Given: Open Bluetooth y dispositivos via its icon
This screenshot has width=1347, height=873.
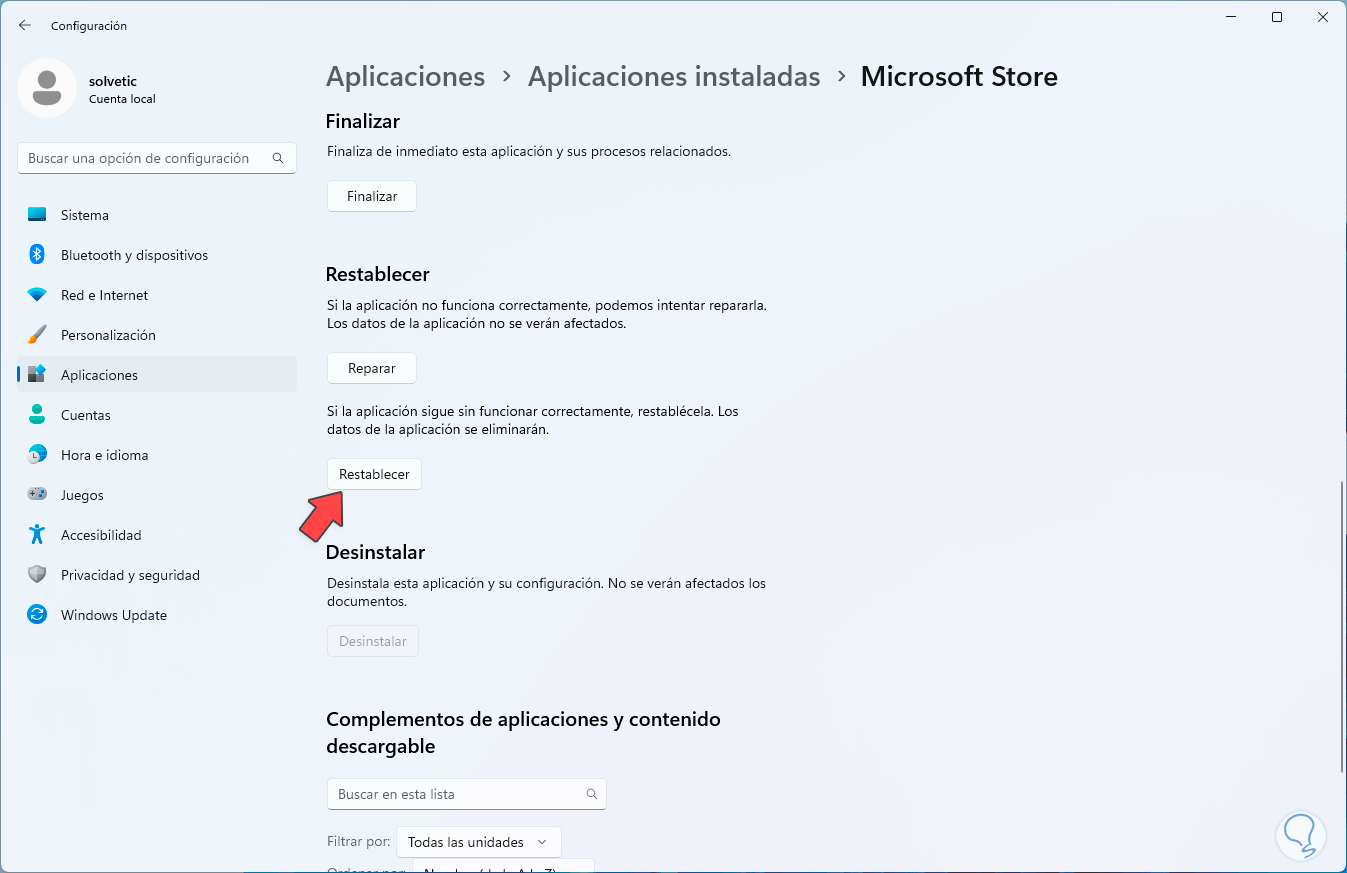Looking at the screenshot, I should (x=37, y=255).
